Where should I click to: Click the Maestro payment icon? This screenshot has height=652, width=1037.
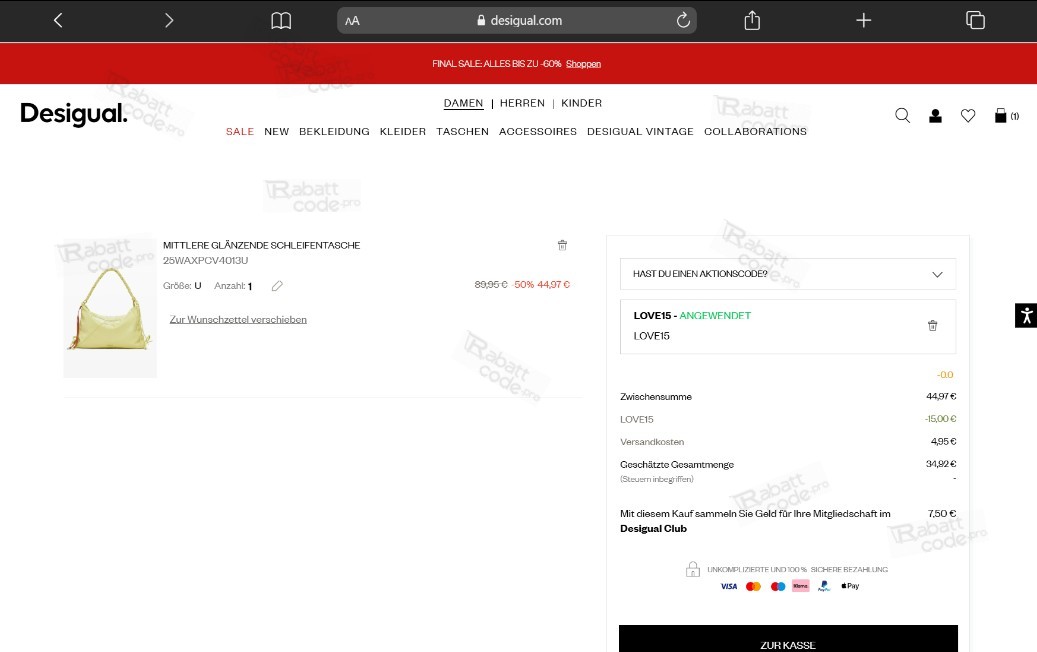pyautogui.click(x=778, y=586)
